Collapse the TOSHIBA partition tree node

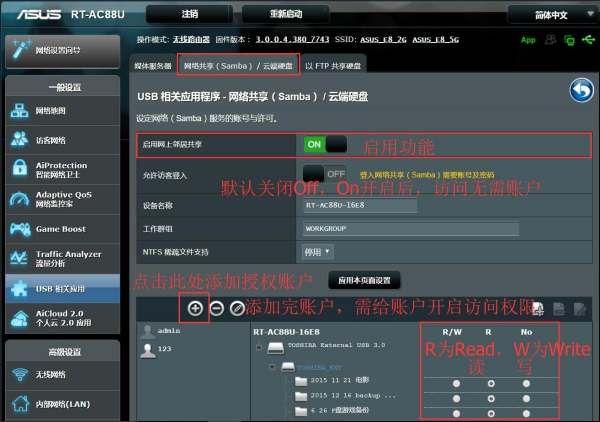272,367
